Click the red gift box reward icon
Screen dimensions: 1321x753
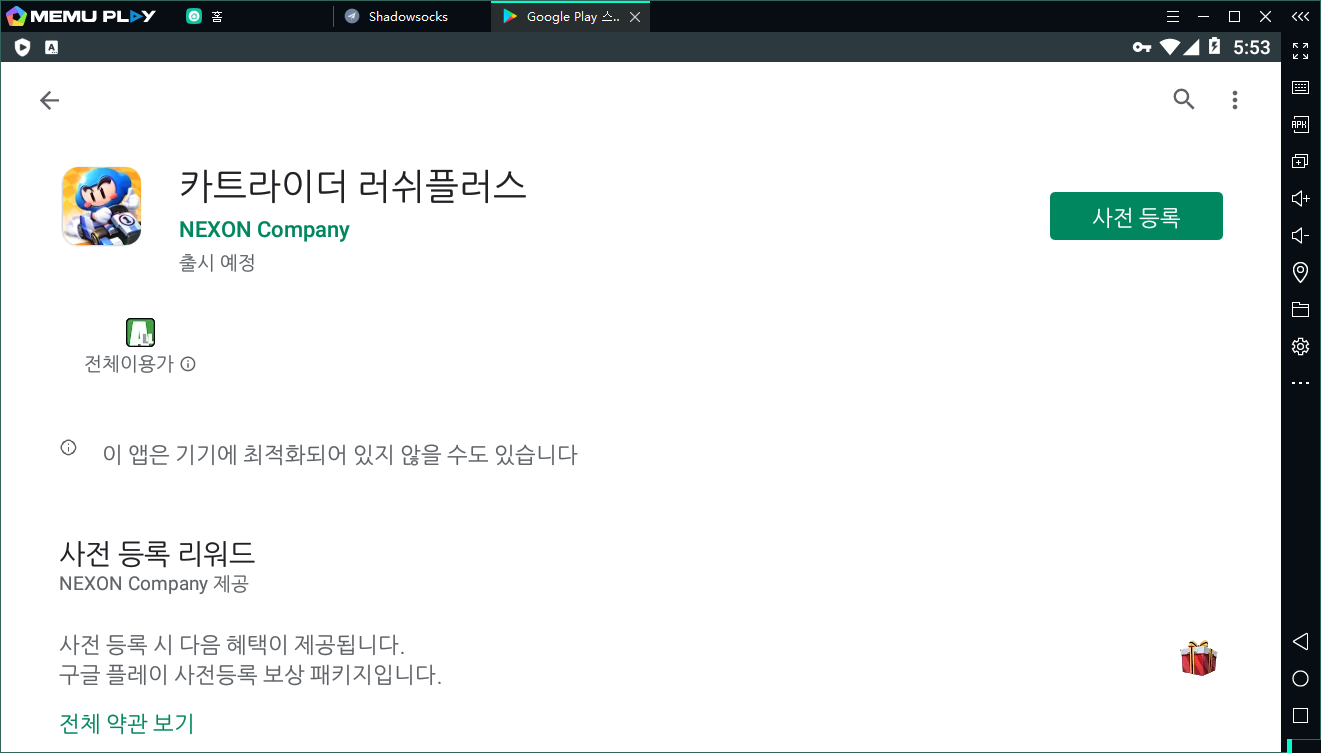coord(1198,658)
